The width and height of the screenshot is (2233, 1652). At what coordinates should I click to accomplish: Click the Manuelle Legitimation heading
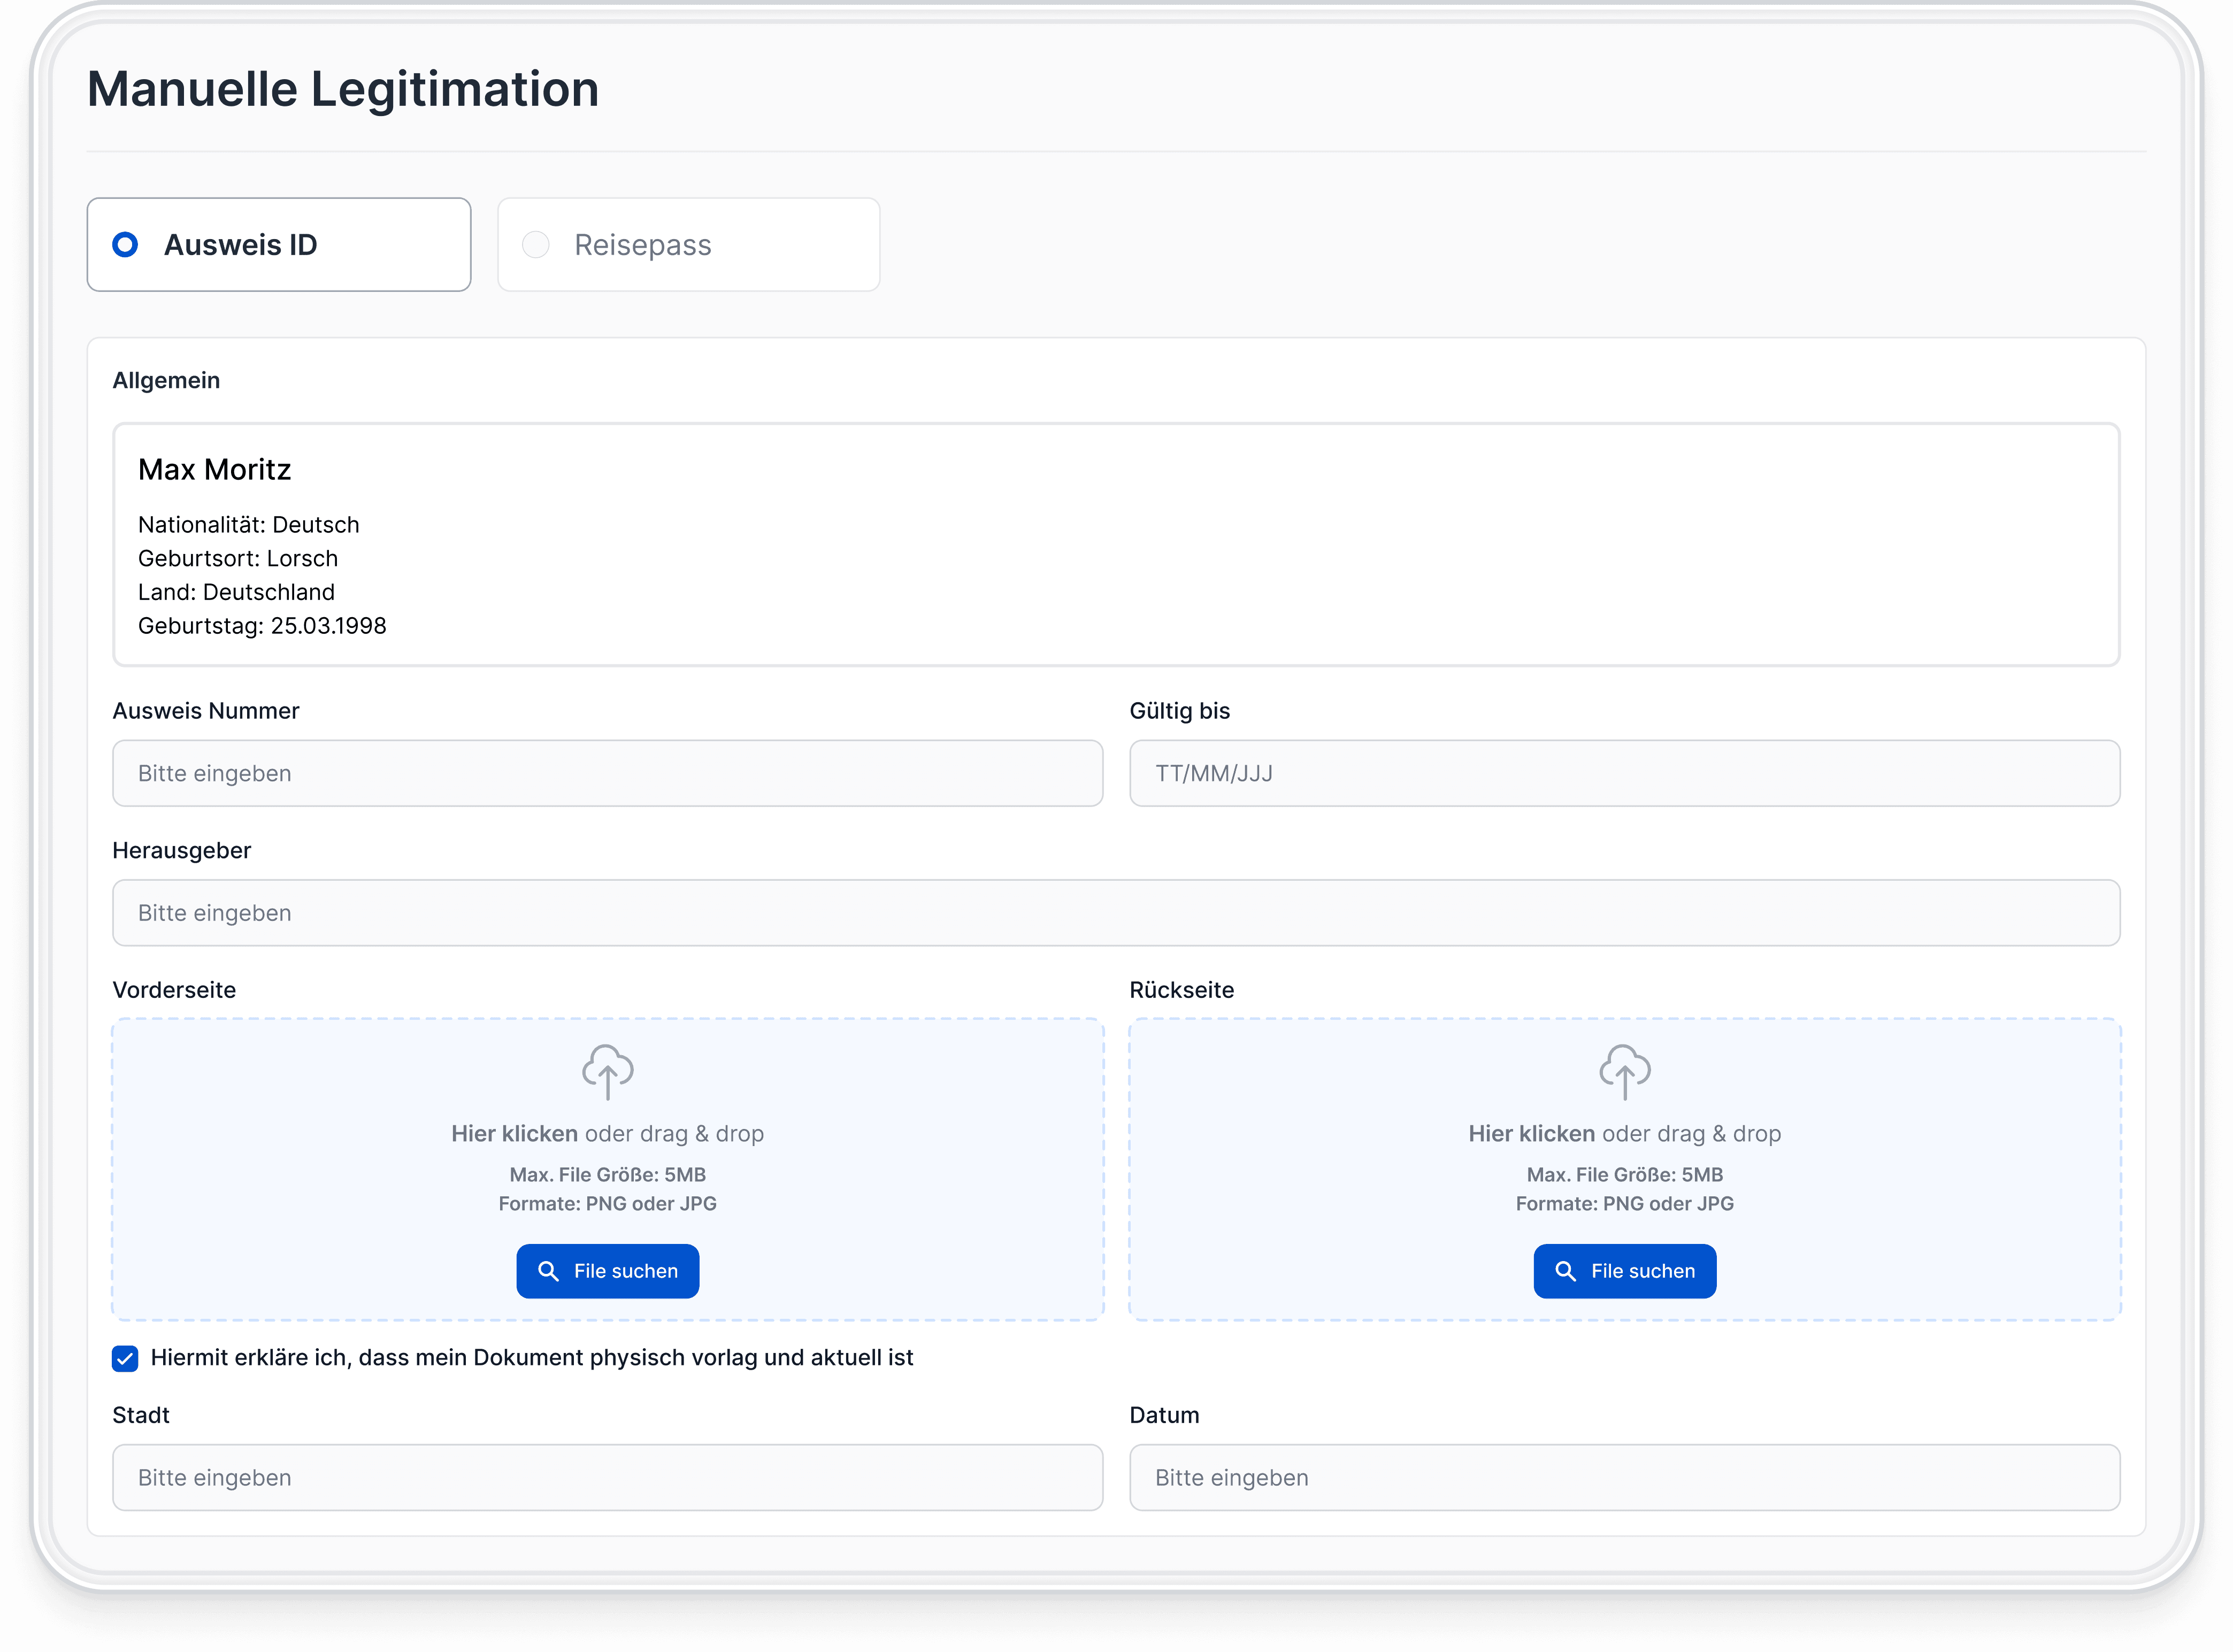[343, 89]
